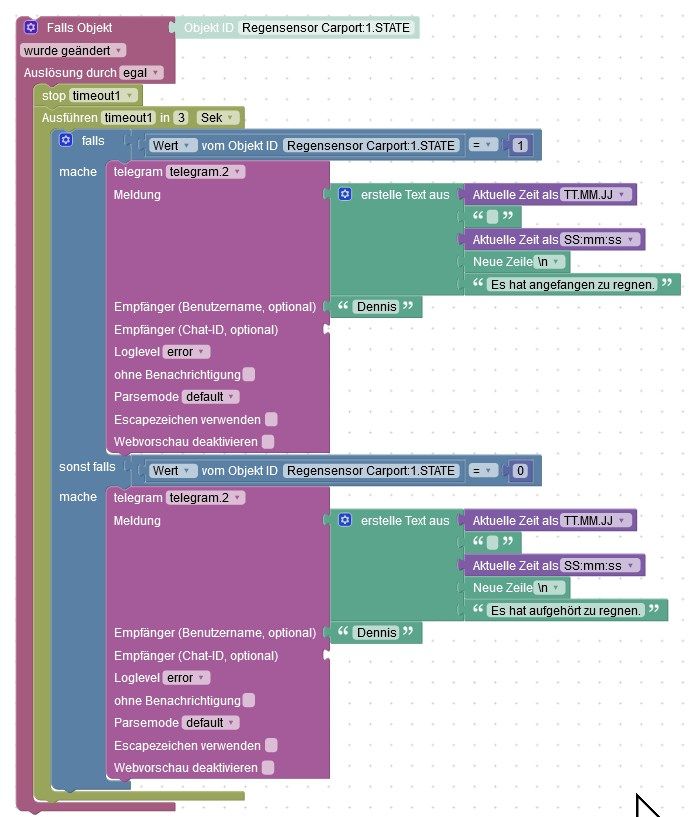Open equals operator dropdown comparing to 0
This screenshot has height=817, width=689.
tap(483, 471)
